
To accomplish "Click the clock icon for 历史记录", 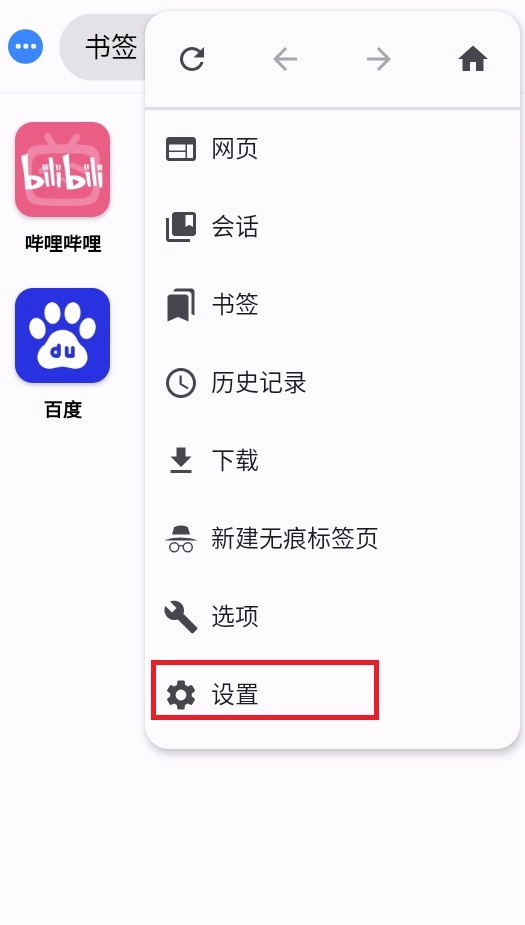I will pos(181,383).
